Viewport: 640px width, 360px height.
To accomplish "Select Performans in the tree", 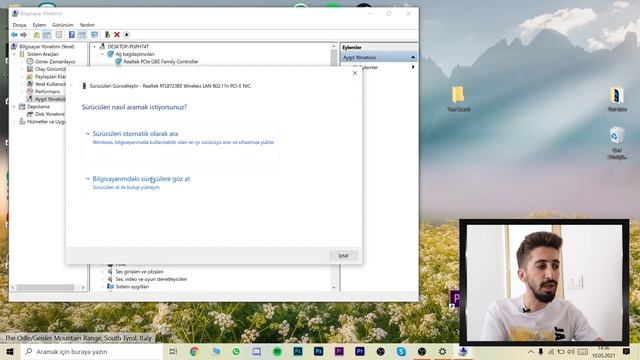I will [x=43, y=91].
